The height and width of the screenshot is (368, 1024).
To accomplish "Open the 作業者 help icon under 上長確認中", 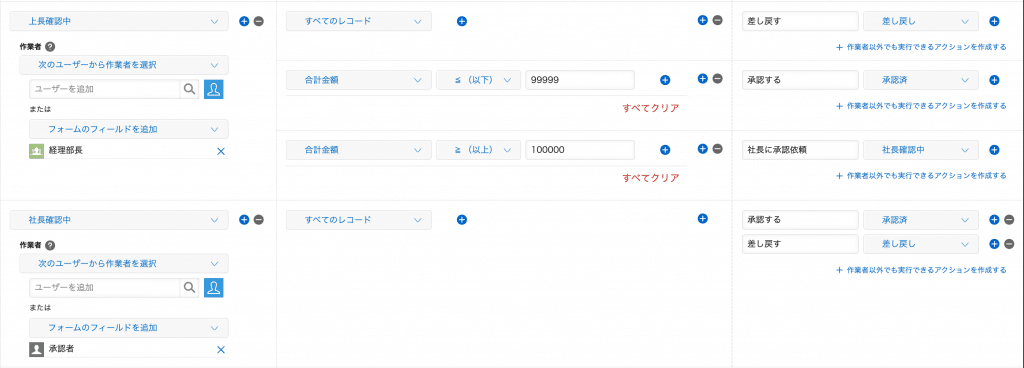I will pos(50,46).
